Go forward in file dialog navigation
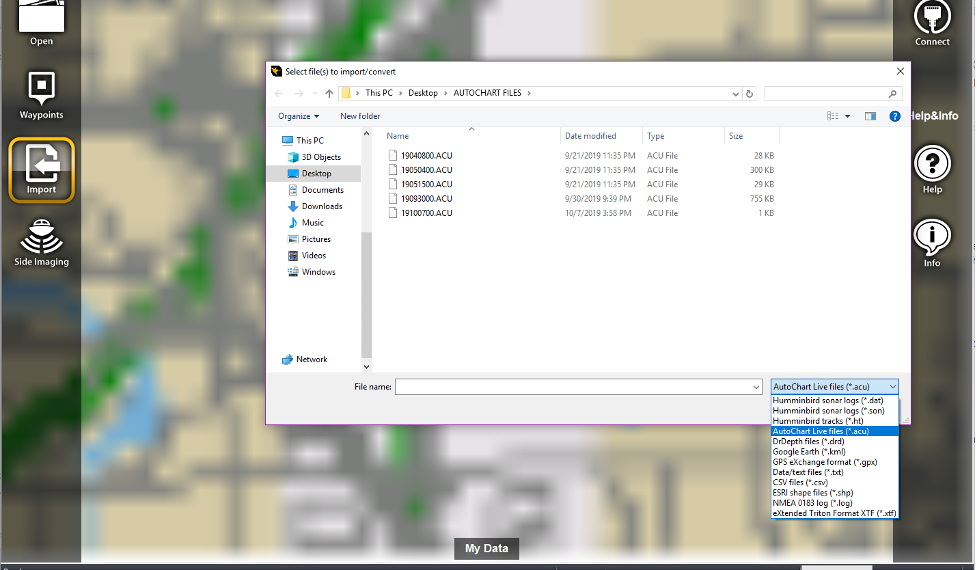Image resolution: width=977 pixels, height=570 pixels. click(299, 93)
